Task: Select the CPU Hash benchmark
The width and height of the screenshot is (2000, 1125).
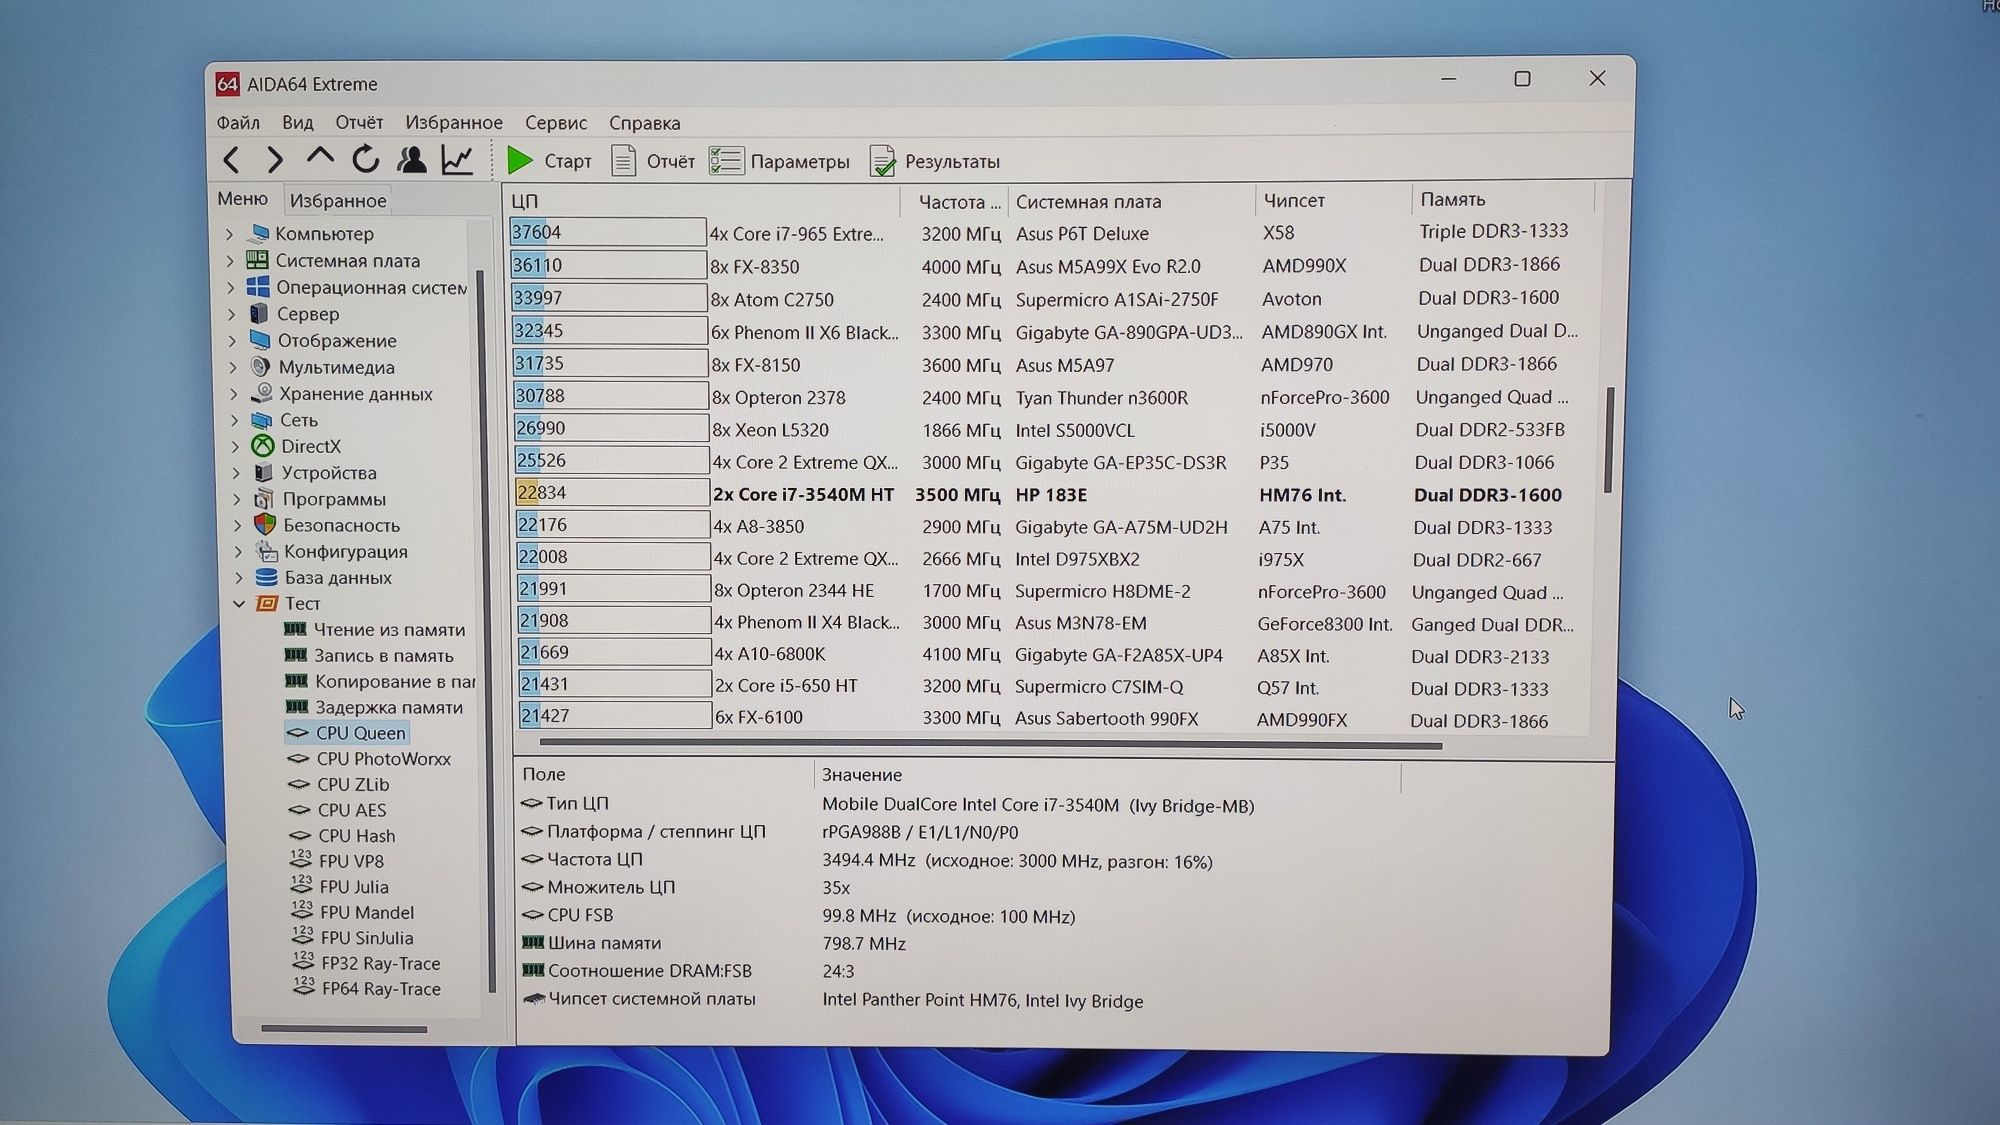Action: pos(343,836)
